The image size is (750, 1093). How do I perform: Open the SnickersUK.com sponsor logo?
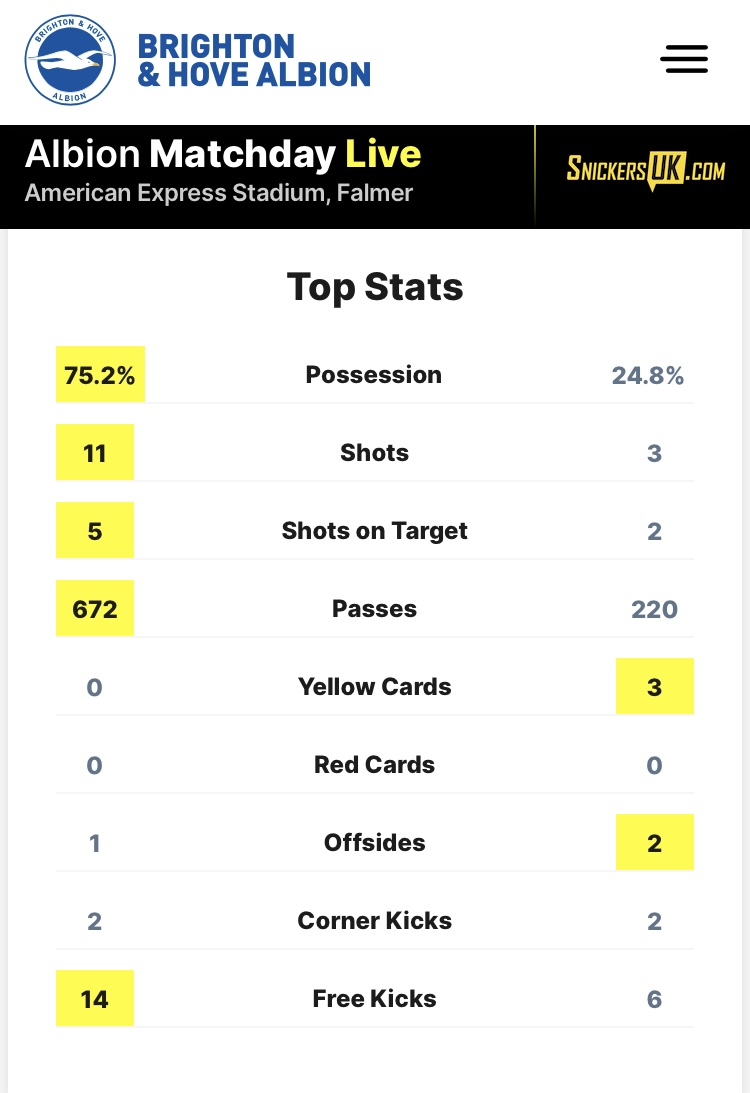pyautogui.click(x=645, y=170)
